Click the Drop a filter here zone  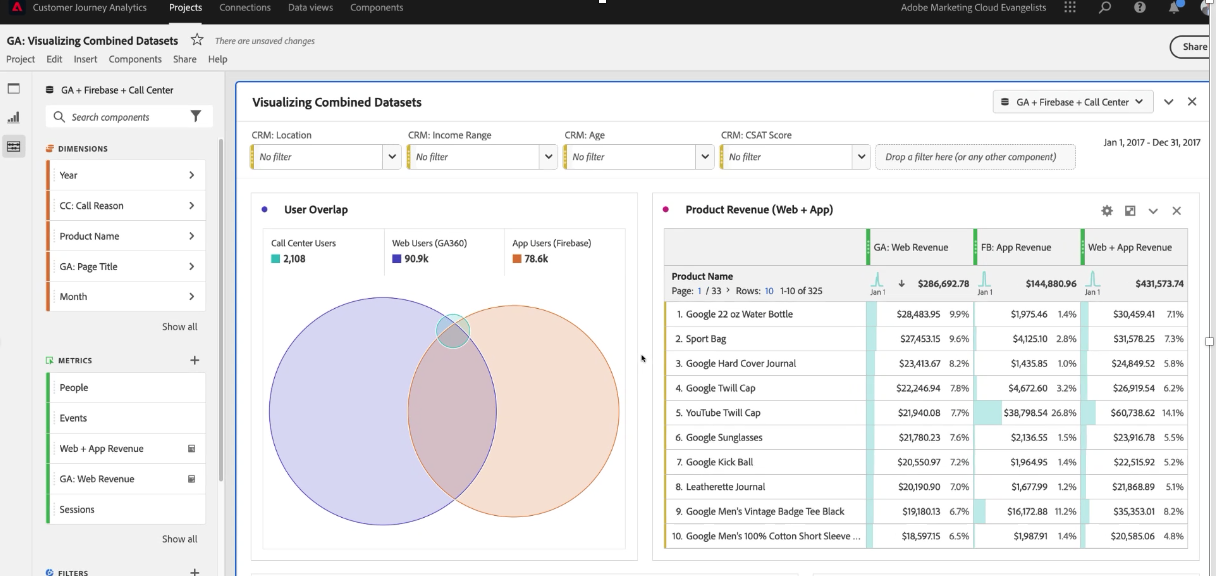(975, 157)
